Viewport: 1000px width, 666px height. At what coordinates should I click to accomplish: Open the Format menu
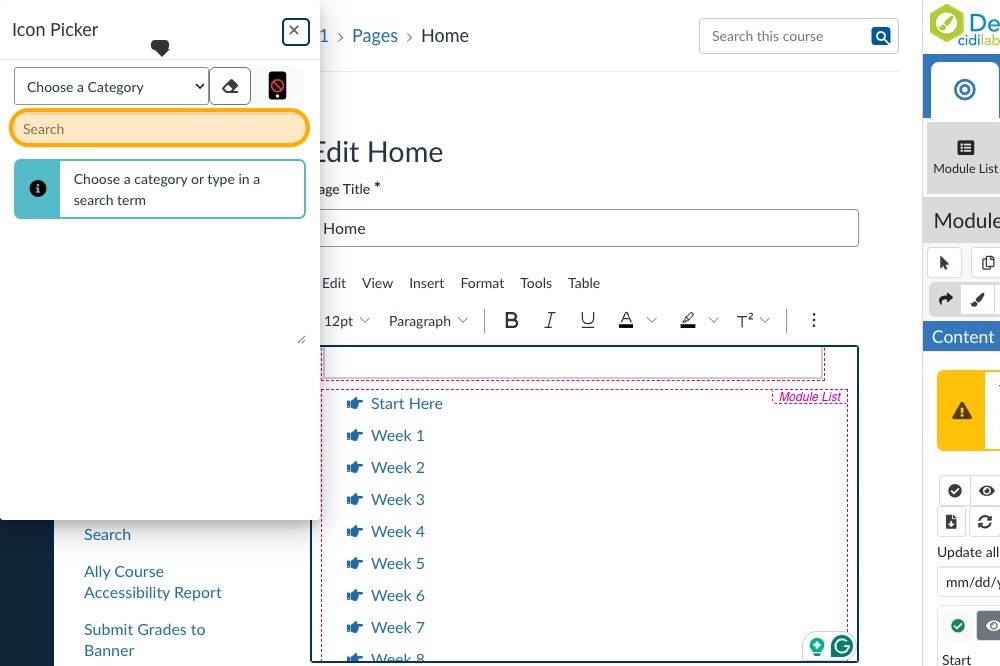[482, 283]
